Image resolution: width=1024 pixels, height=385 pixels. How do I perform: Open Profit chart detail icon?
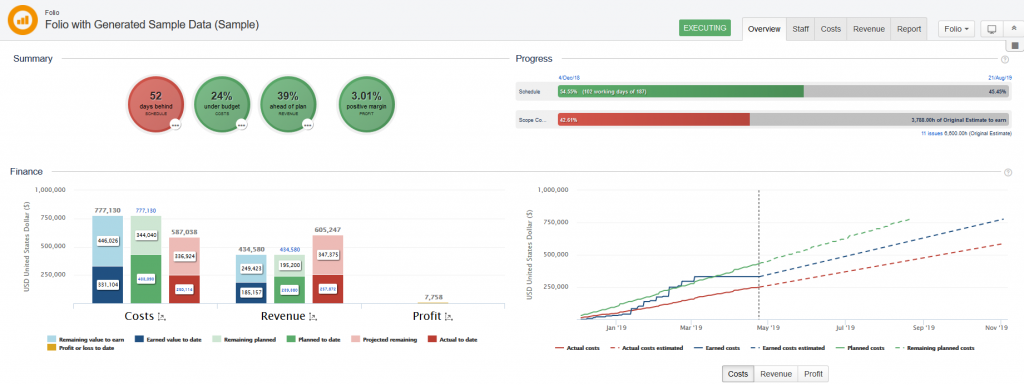pyautogui.click(x=449, y=317)
